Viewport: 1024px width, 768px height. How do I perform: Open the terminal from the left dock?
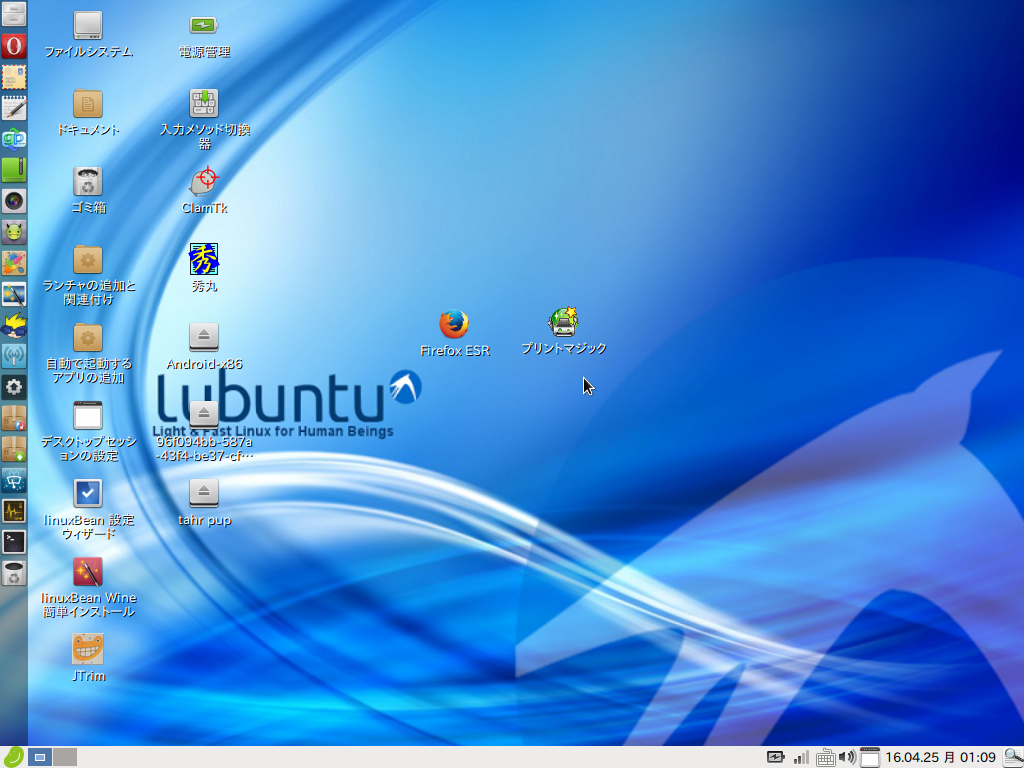point(14,541)
